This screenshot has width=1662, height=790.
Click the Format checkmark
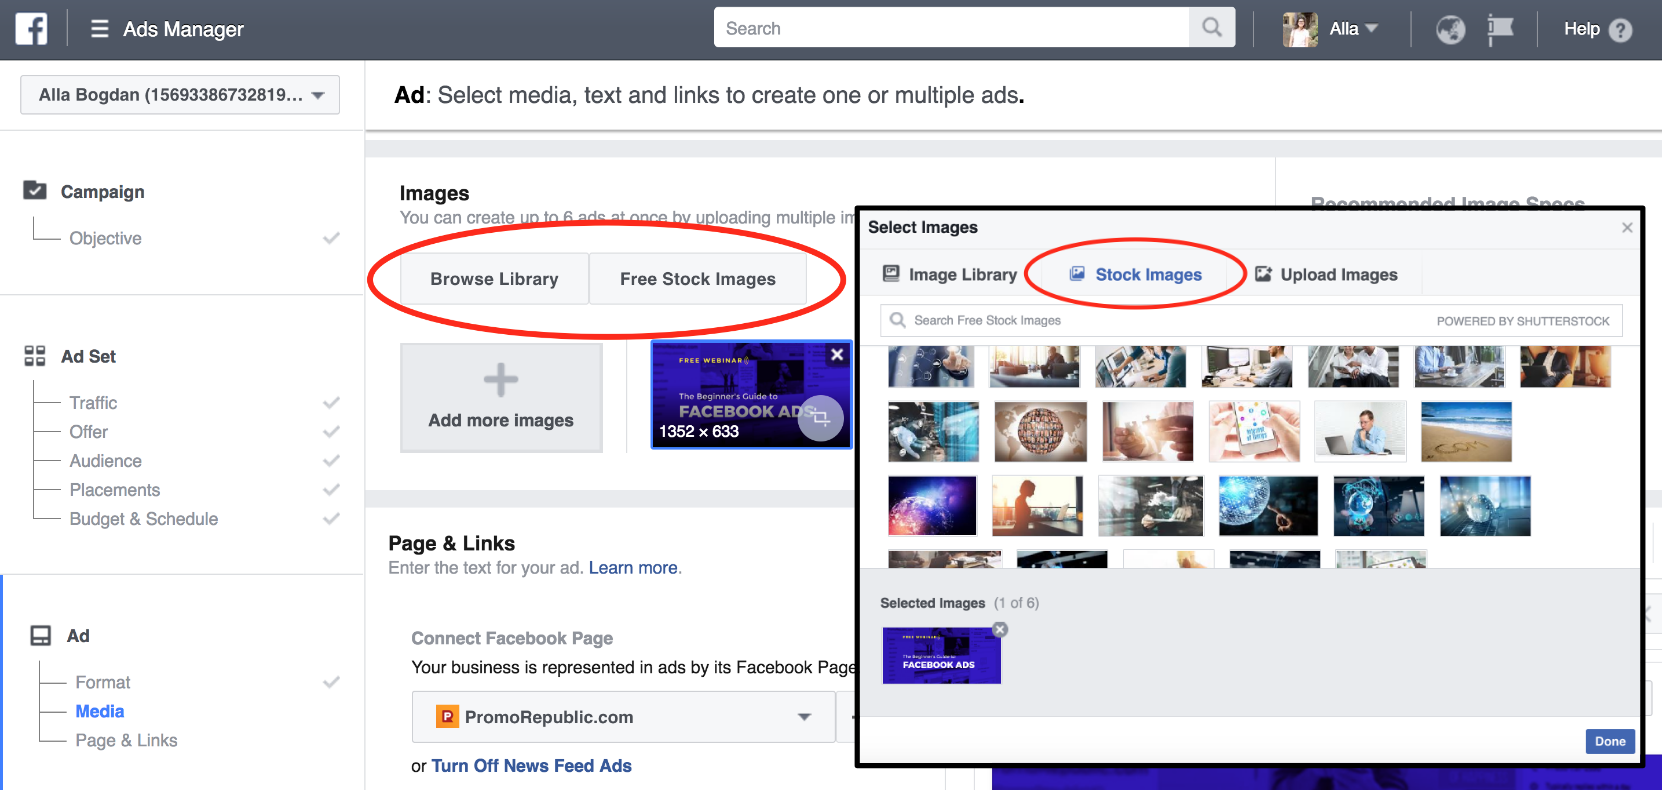click(x=331, y=682)
